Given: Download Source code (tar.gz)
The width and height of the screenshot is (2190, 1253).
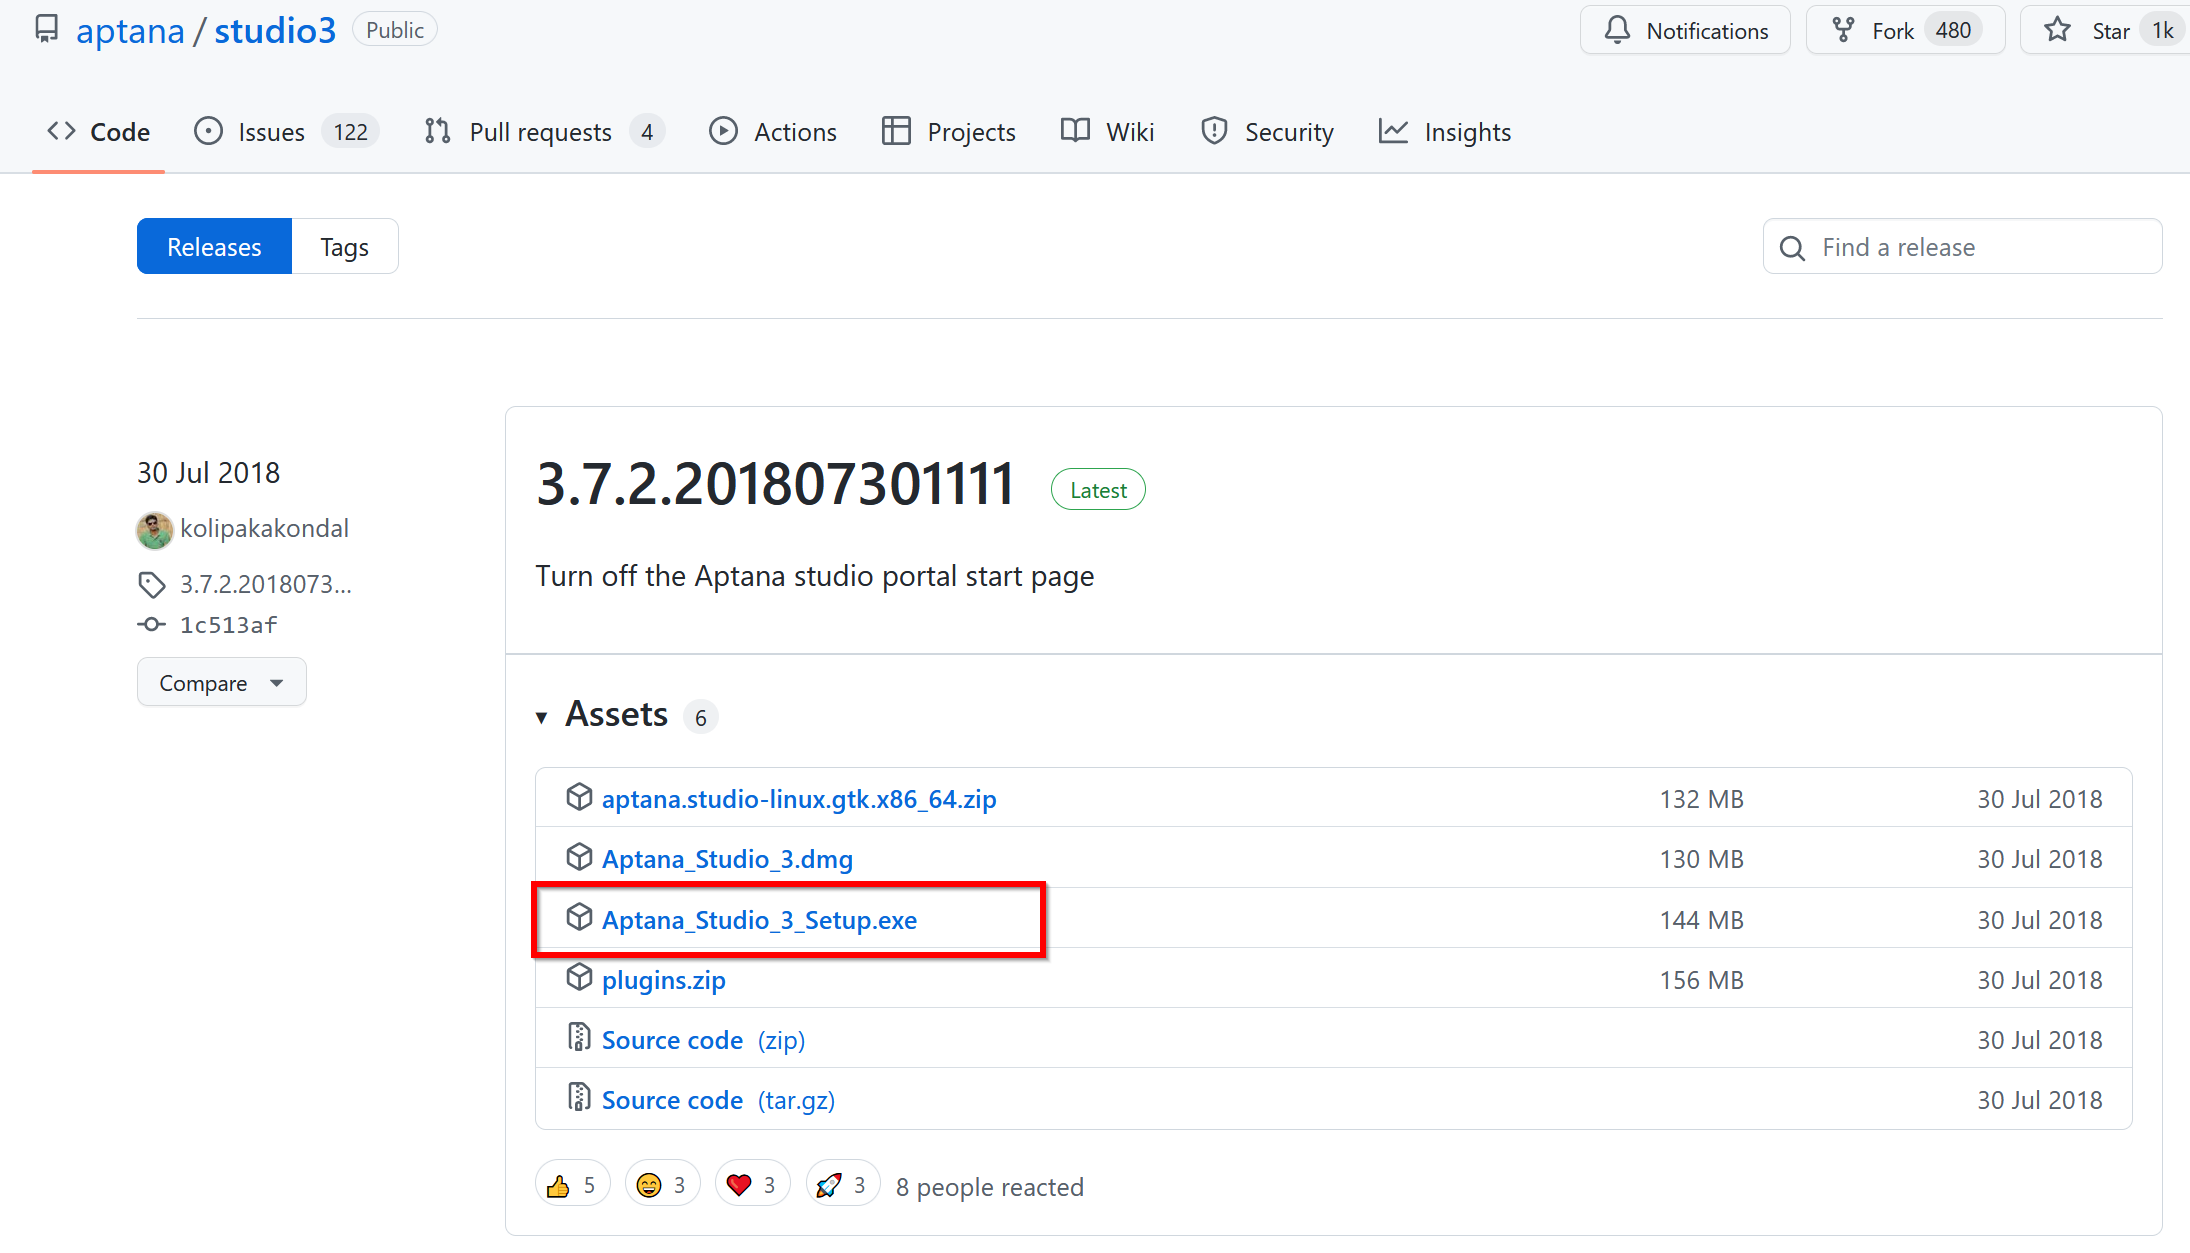Looking at the screenshot, I should tap(718, 1100).
